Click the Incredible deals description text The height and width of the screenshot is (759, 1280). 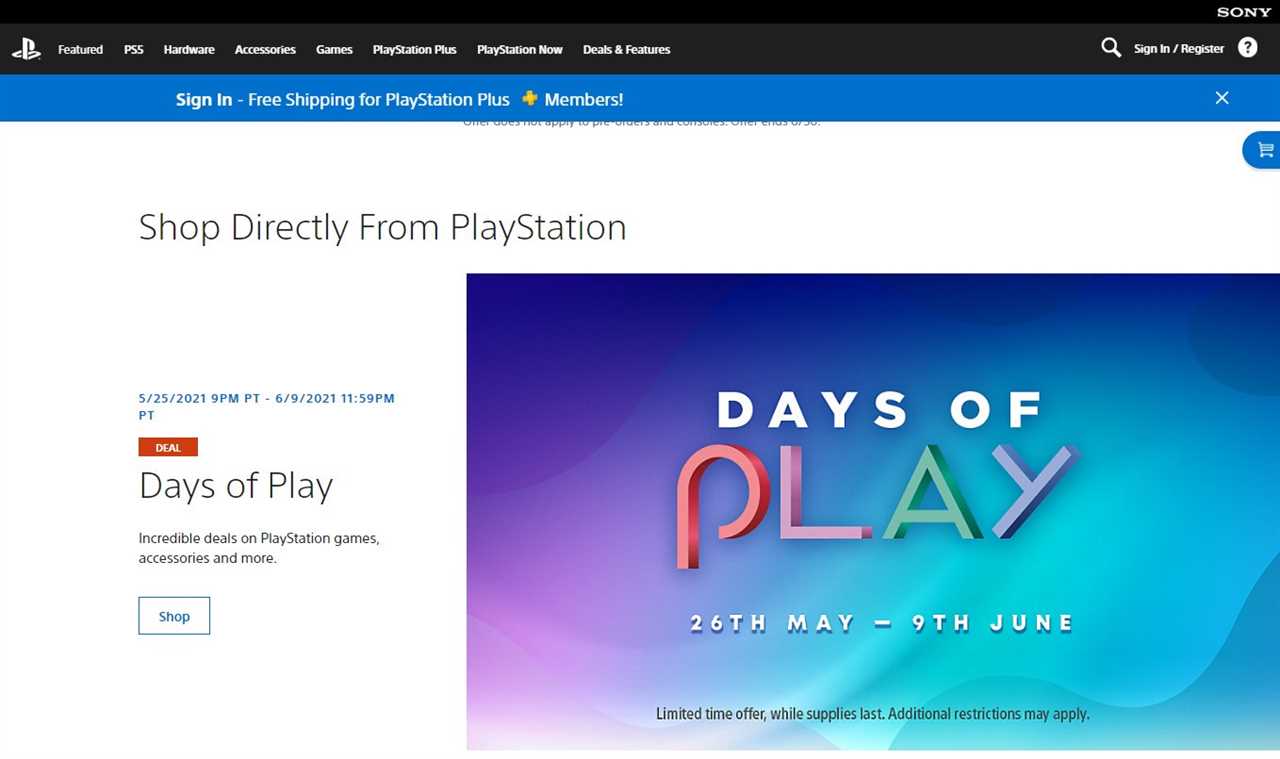coord(259,548)
